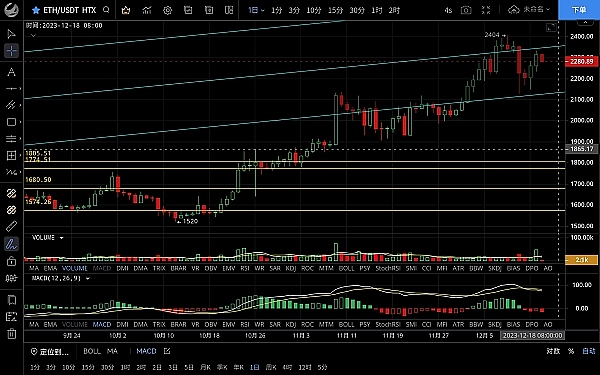Click the 4s refresh label in toolbar
Viewport: 600px width, 375px height.
tap(448, 10)
